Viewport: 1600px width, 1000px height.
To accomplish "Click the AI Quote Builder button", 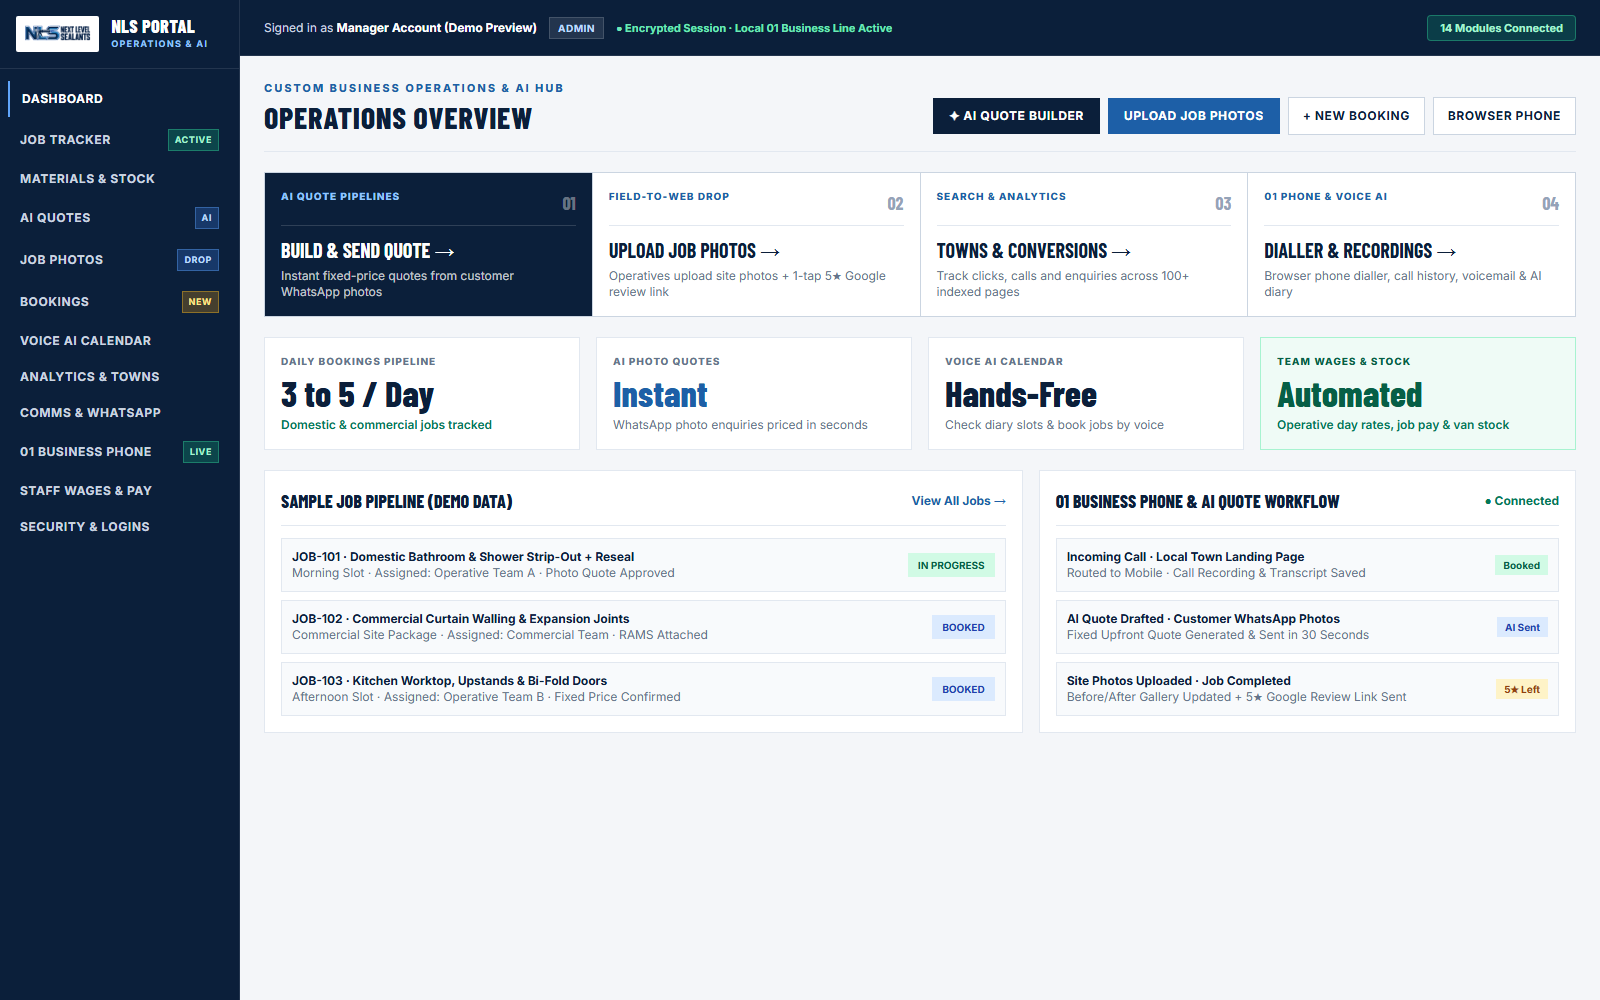I will tap(1016, 116).
